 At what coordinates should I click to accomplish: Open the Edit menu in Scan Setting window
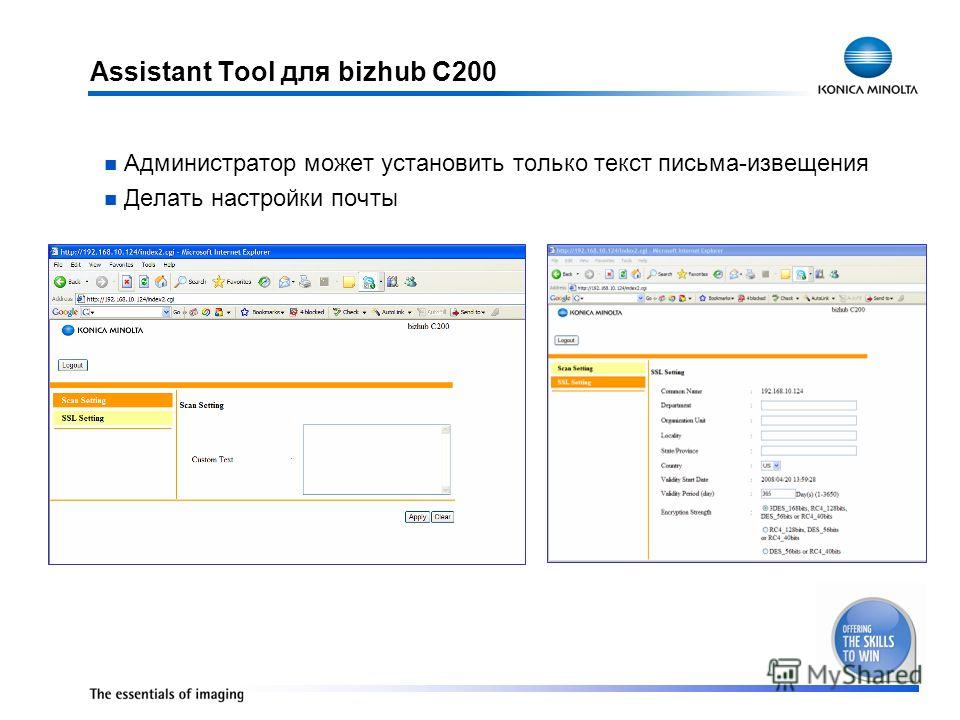[x=75, y=265]
